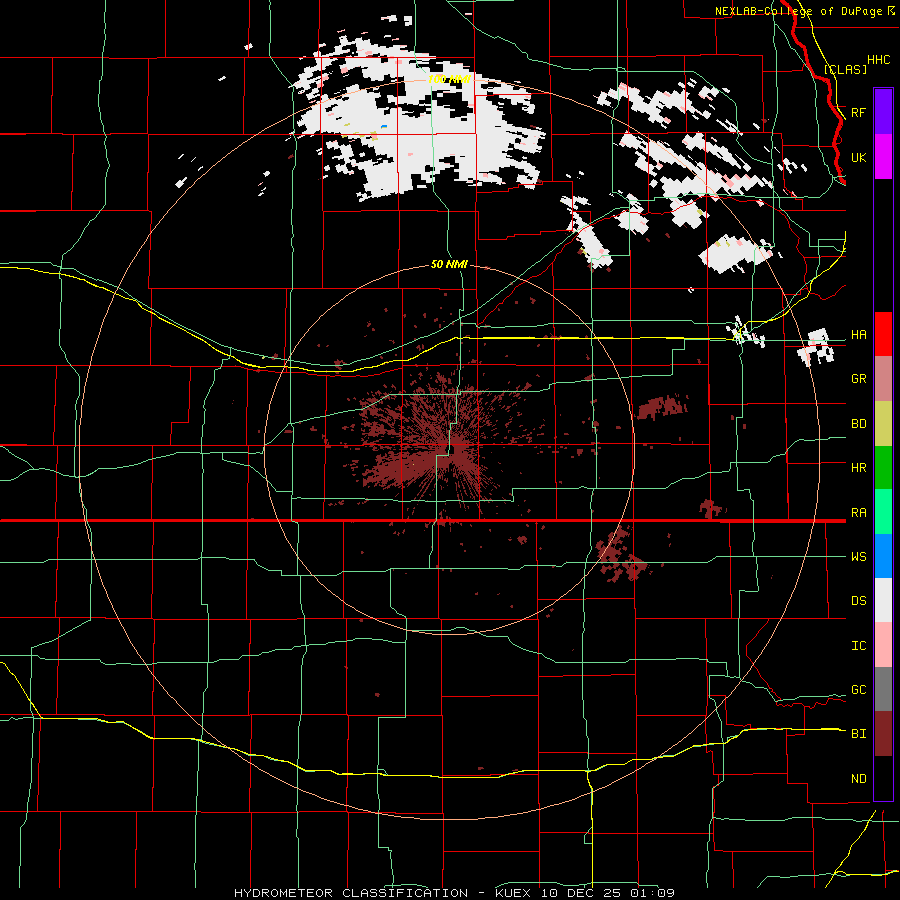This screenshot has height=900, width=900.
Task: Select the 'HR' legend label
Action: 858,468
